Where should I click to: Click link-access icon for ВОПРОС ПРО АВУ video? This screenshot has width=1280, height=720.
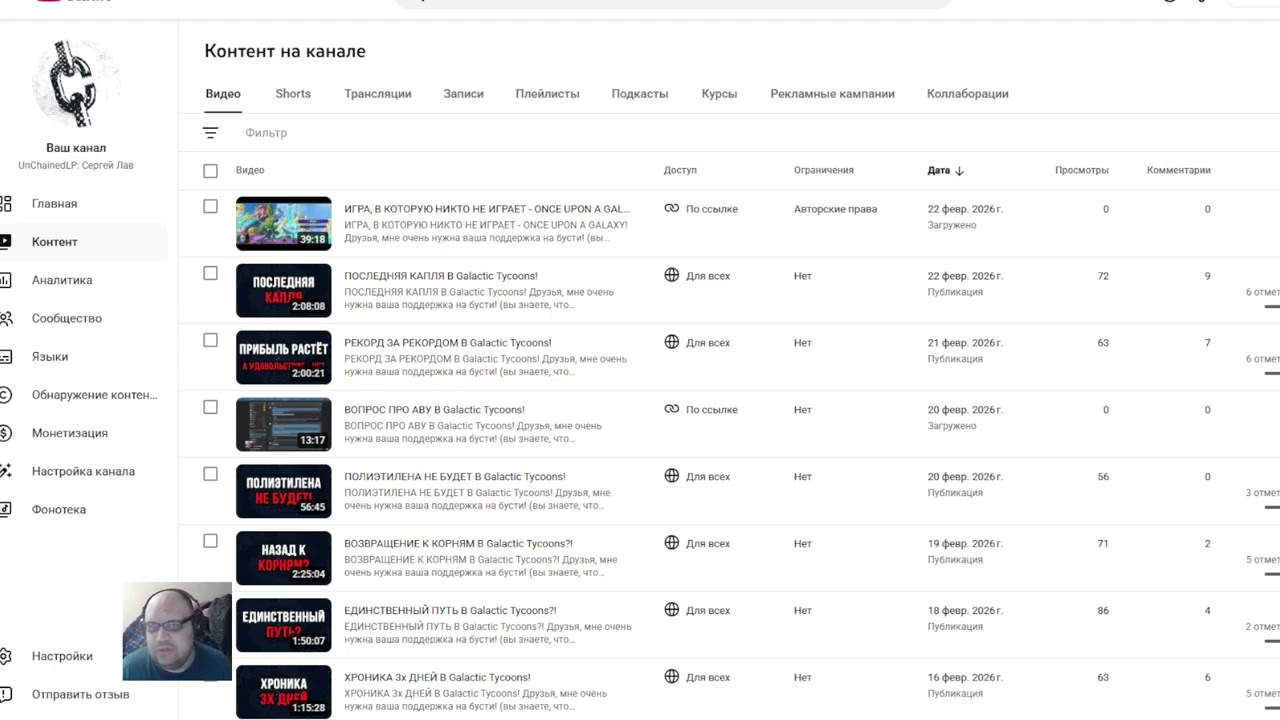click(672, 409)
